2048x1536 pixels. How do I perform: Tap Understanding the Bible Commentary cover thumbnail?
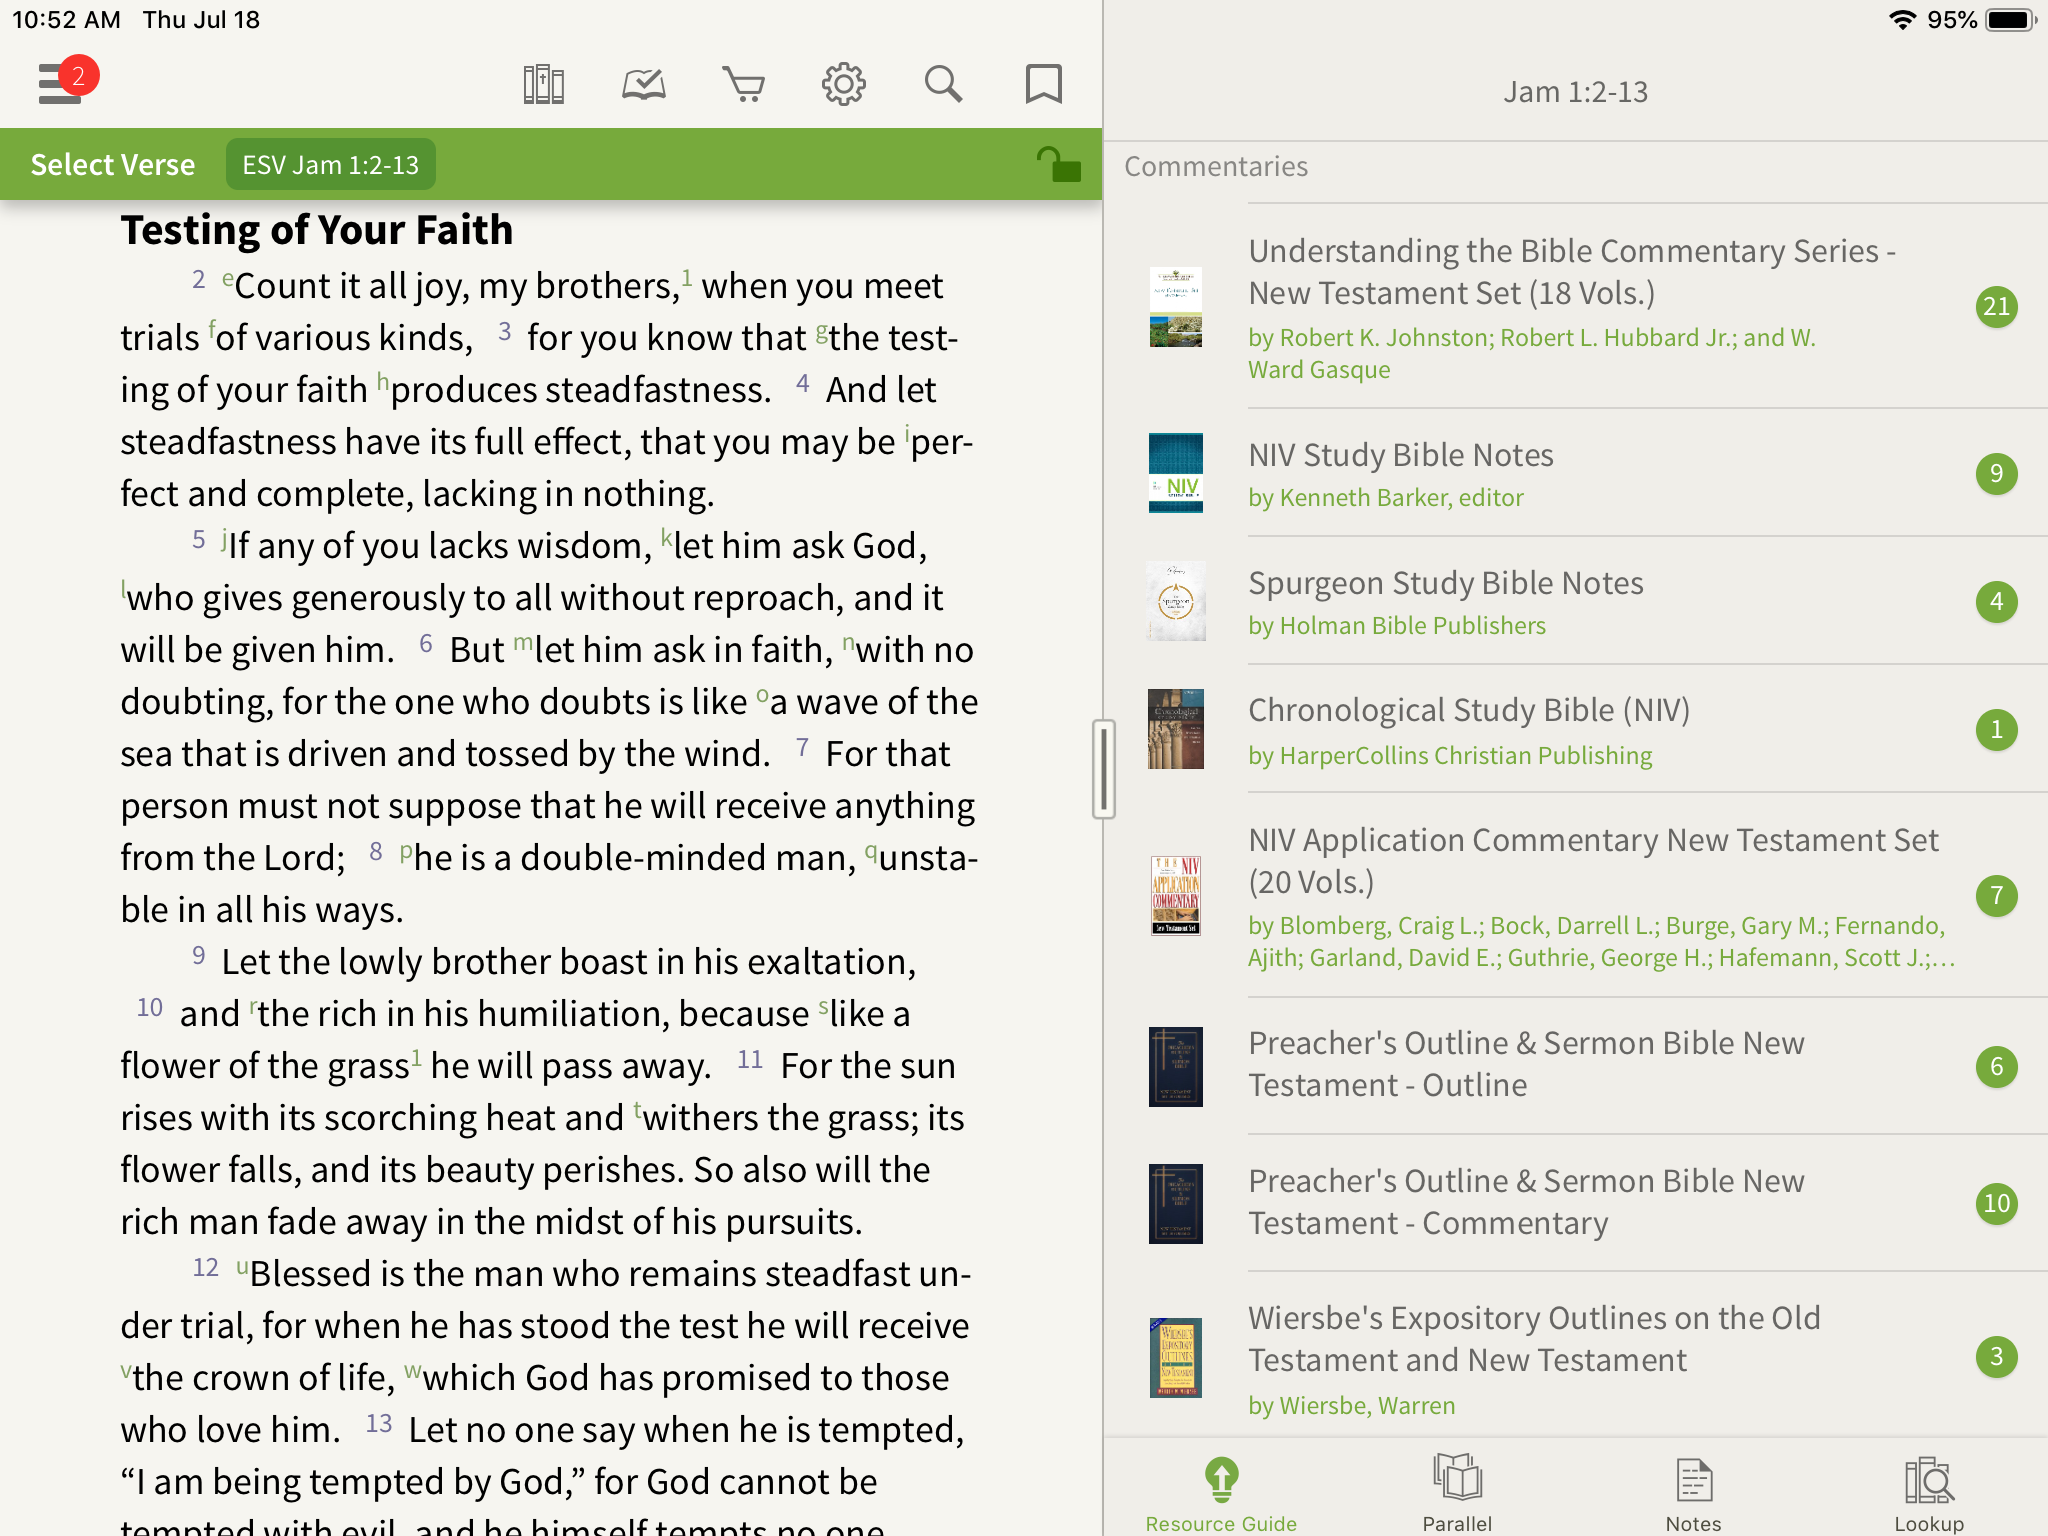(x=1176, y=307)
